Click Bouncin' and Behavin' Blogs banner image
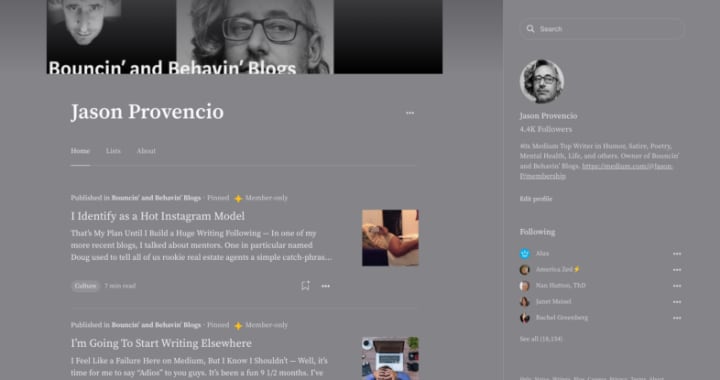This screenshot has height=380, width=720. coord(245,37)
